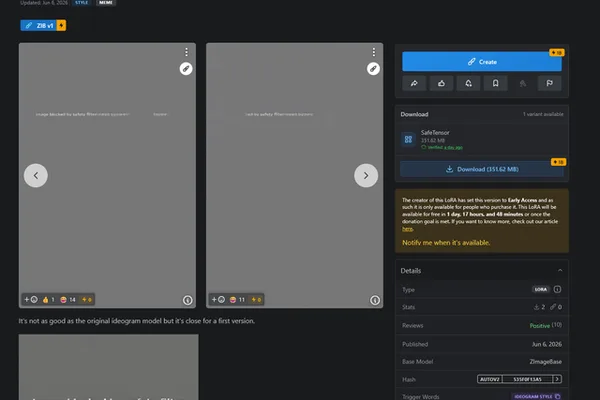The width and height of the screenshot is (600, 400).
Task: Copy the AUTOV2 hash value
Action: (x=527, y=379)
